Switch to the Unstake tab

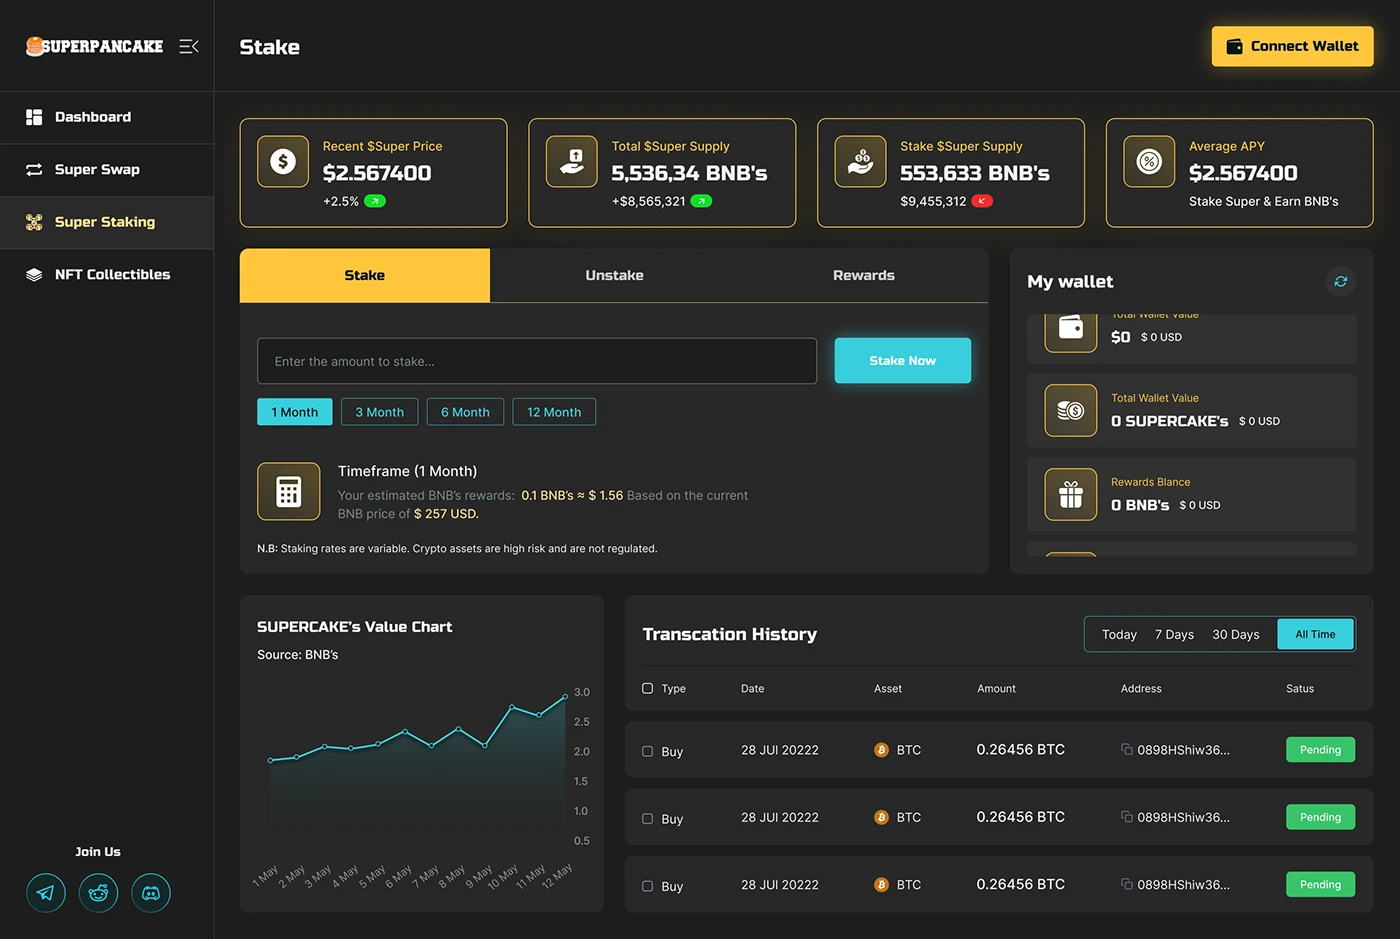pyautogui.click(x=614, y=275)
